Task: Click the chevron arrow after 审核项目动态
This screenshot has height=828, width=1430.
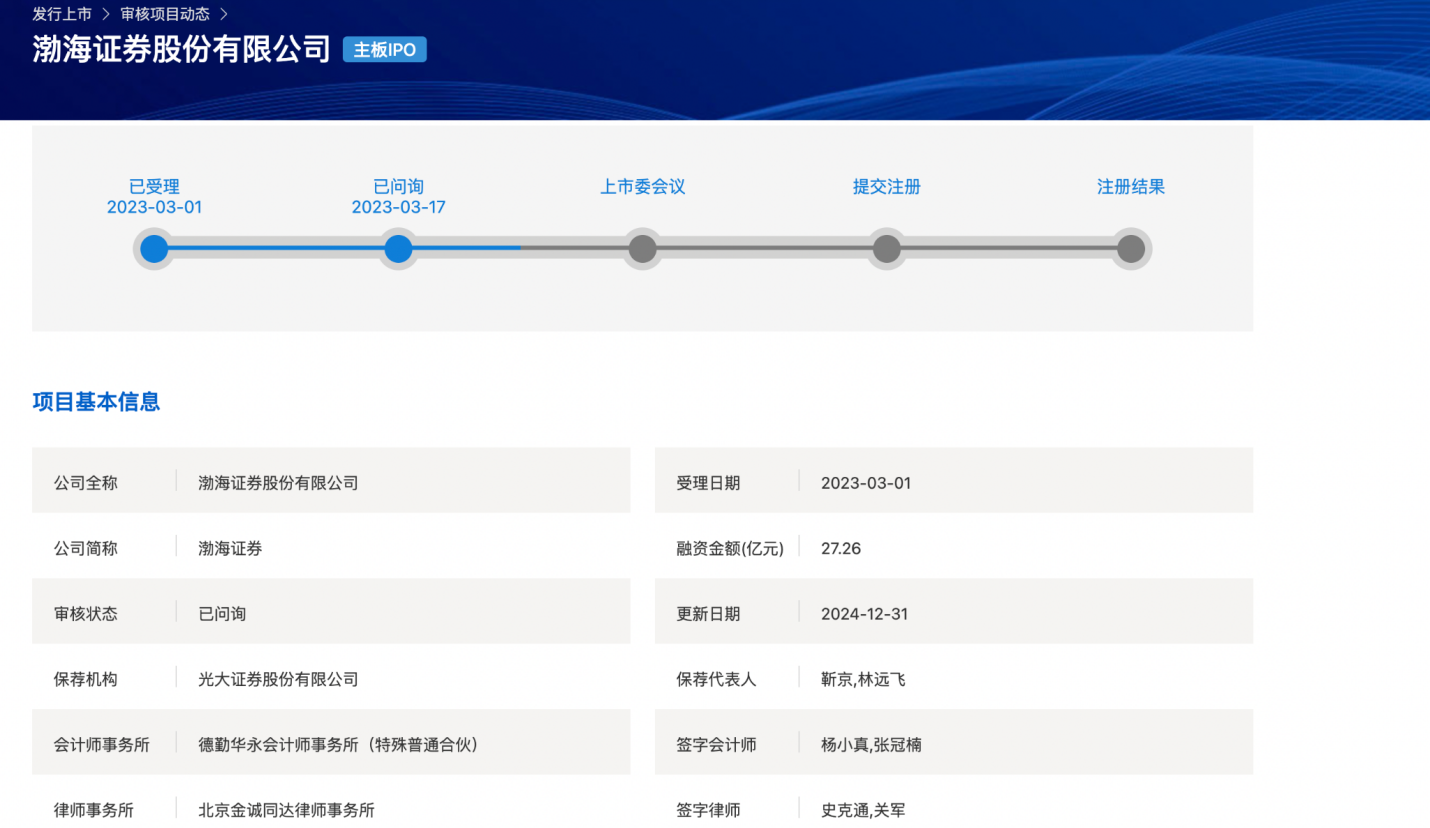Action: (224, 14)
